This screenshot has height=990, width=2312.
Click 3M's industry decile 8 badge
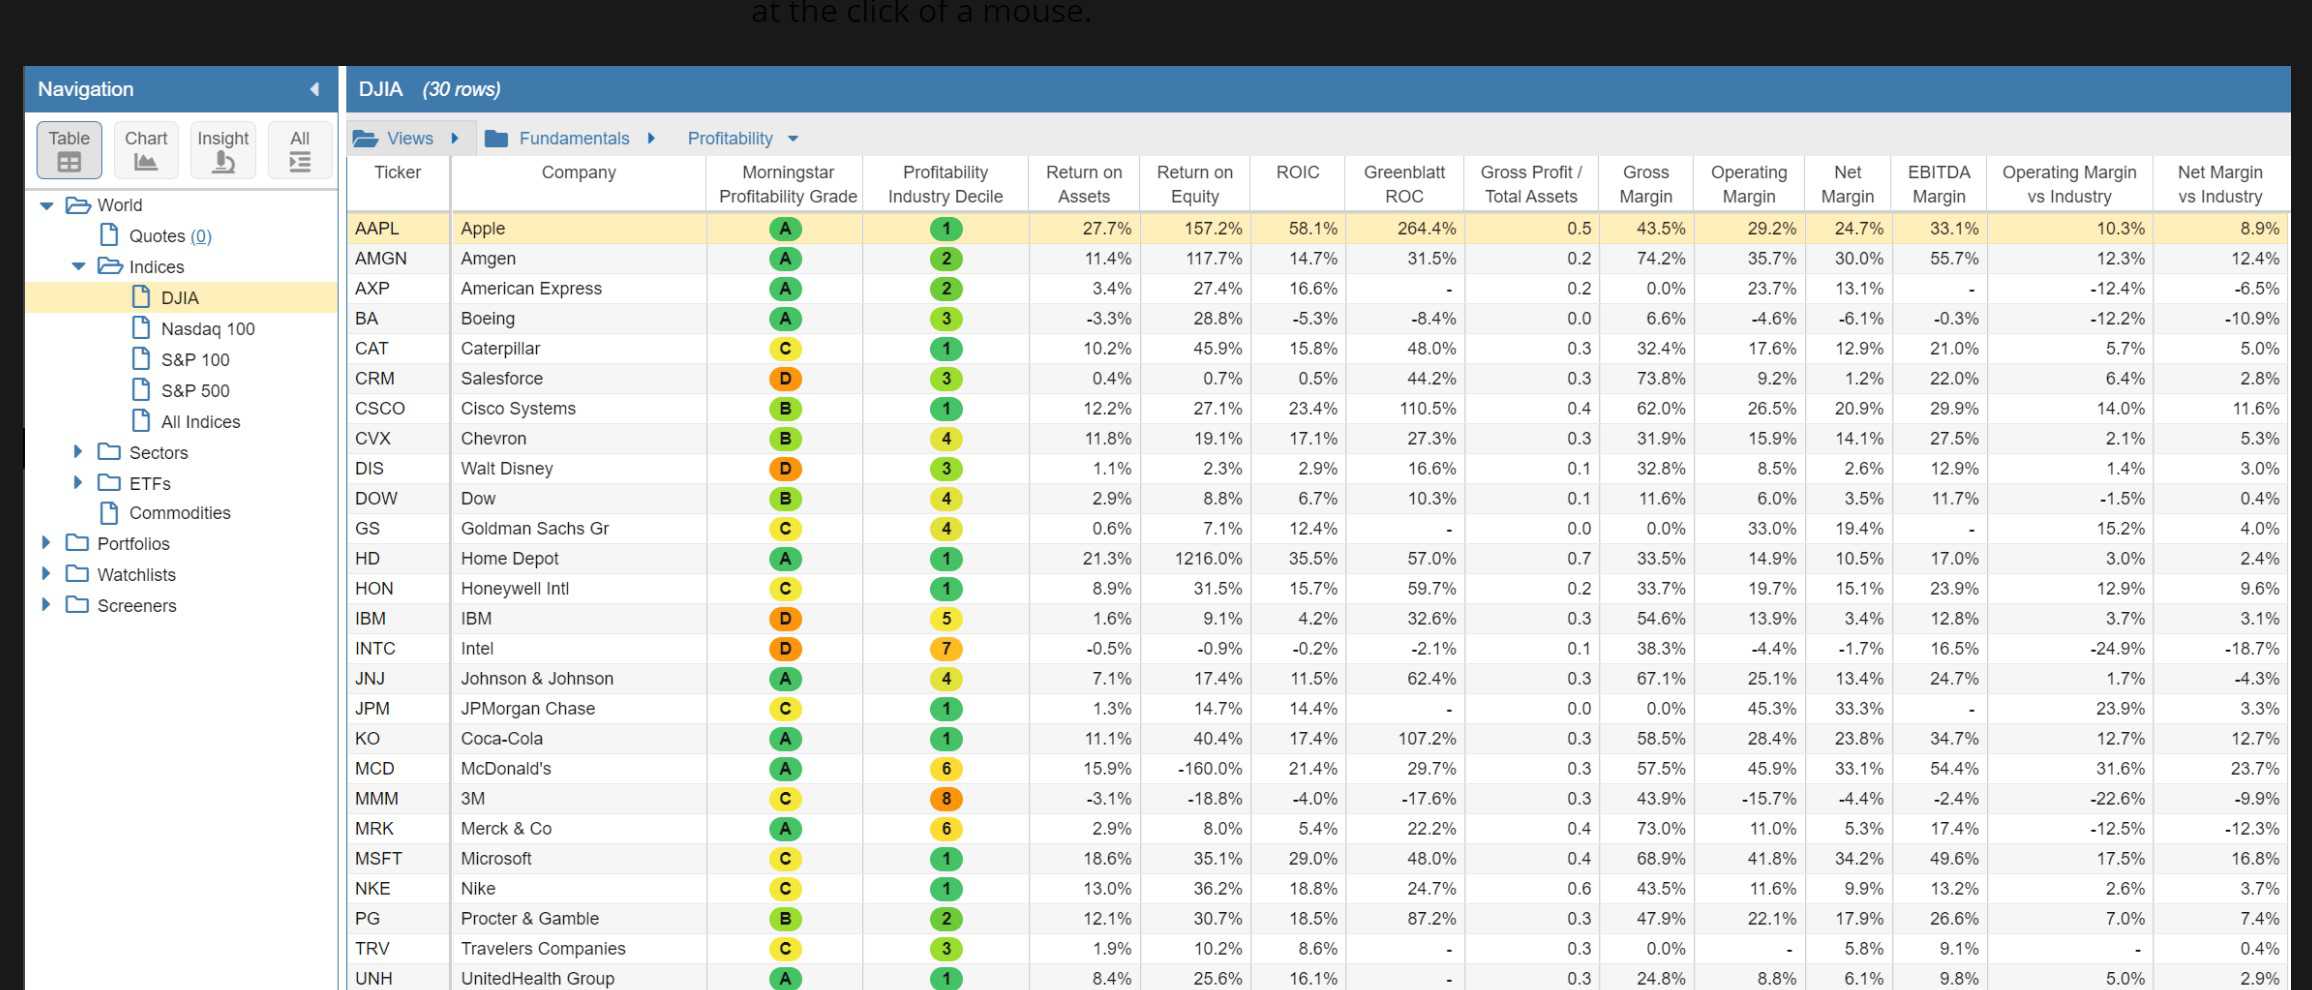pos(946,799)
